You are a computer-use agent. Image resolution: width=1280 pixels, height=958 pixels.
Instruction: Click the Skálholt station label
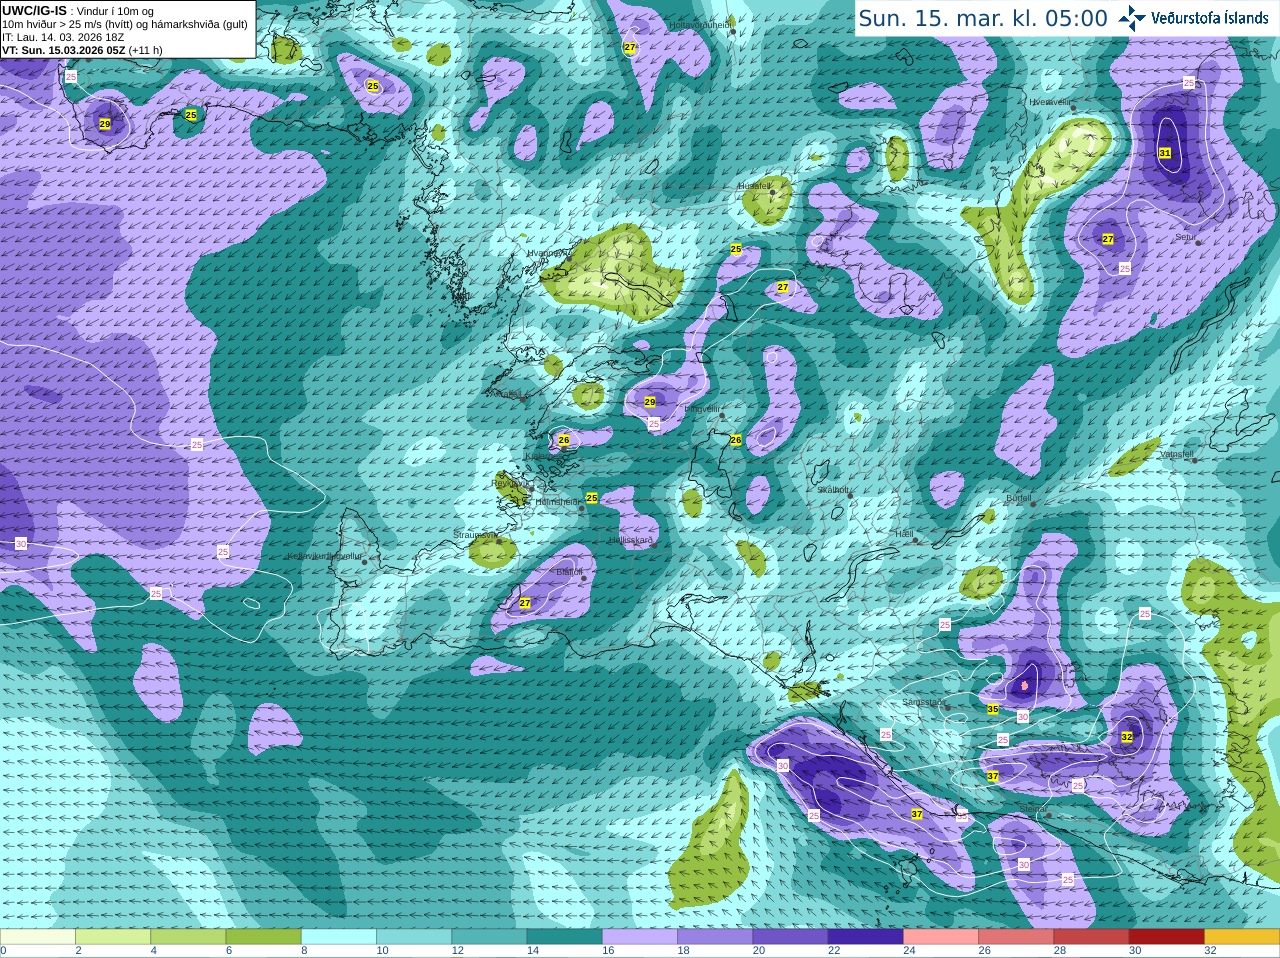[x=834, y=490]
